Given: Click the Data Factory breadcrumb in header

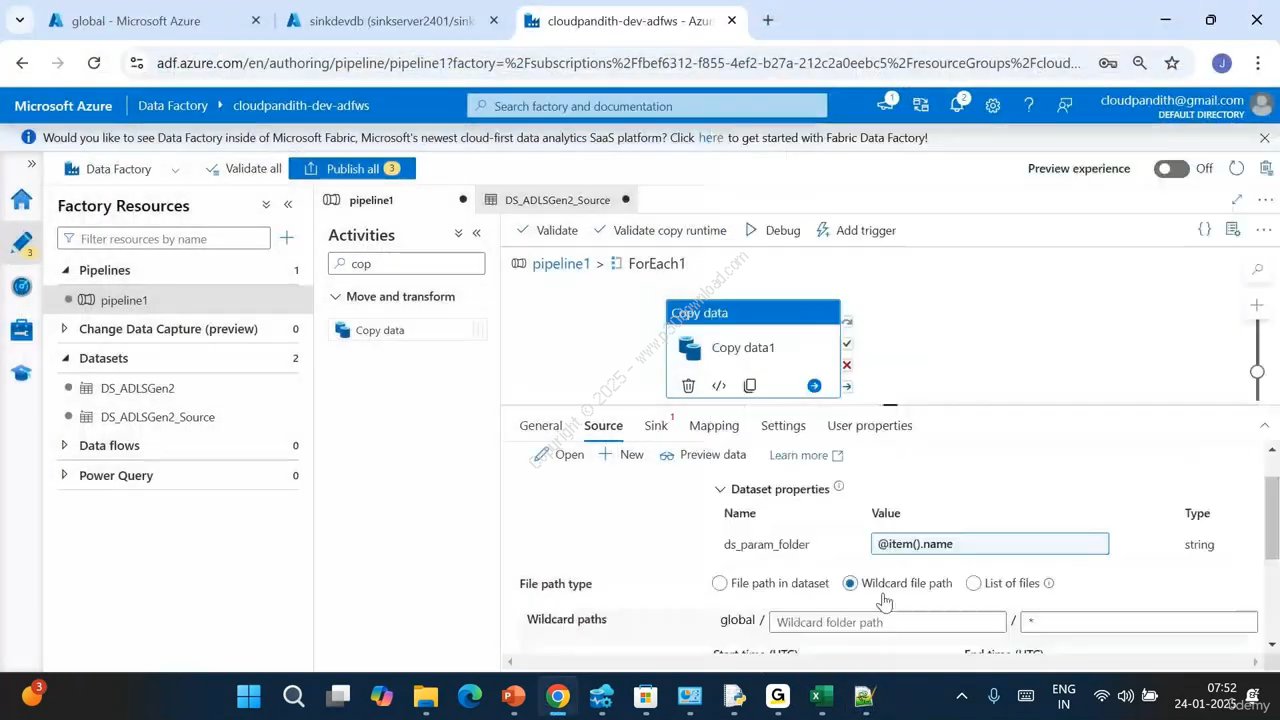Looking at the screenshot, I should tap(173, 105).
